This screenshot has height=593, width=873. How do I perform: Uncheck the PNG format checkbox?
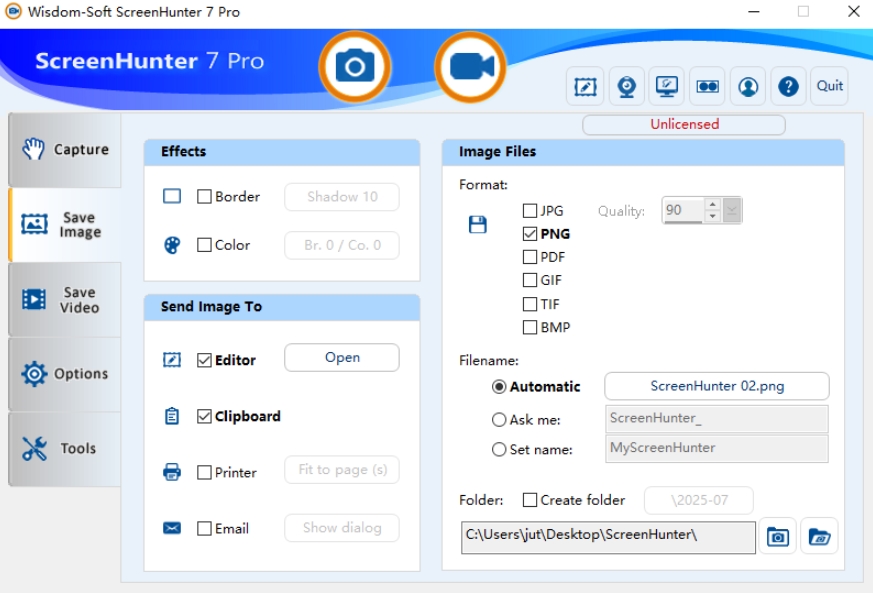[x=530, y=234]
